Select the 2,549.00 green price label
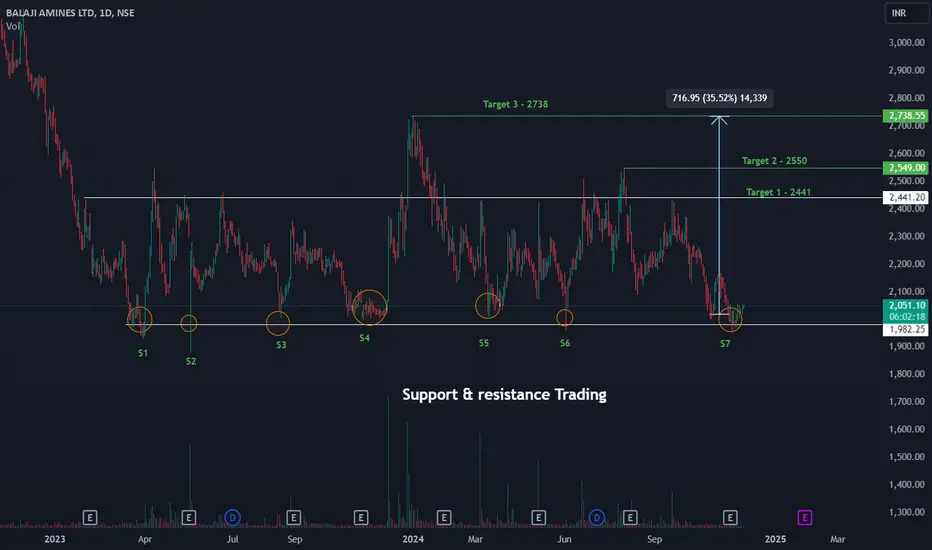The image size is (932, 550). click(x=906, y=168)
